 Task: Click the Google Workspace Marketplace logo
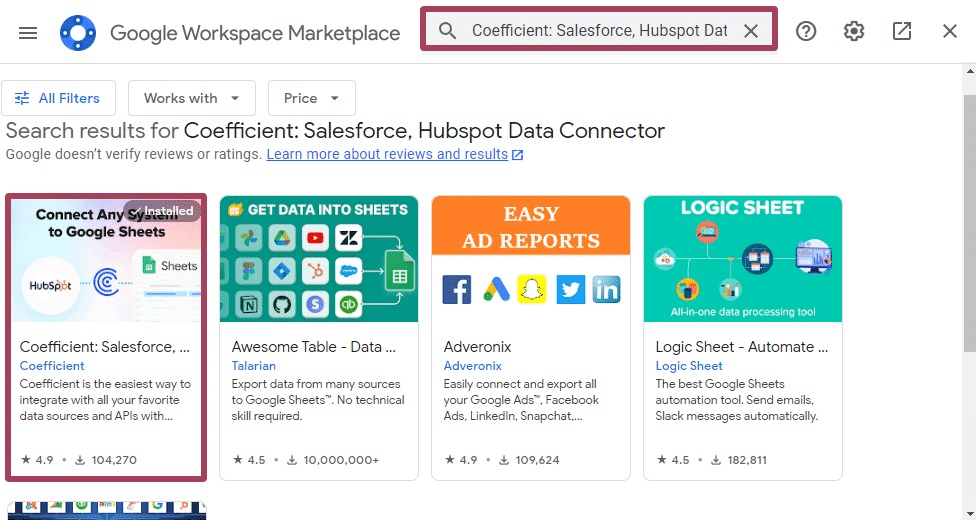[78, 32]
